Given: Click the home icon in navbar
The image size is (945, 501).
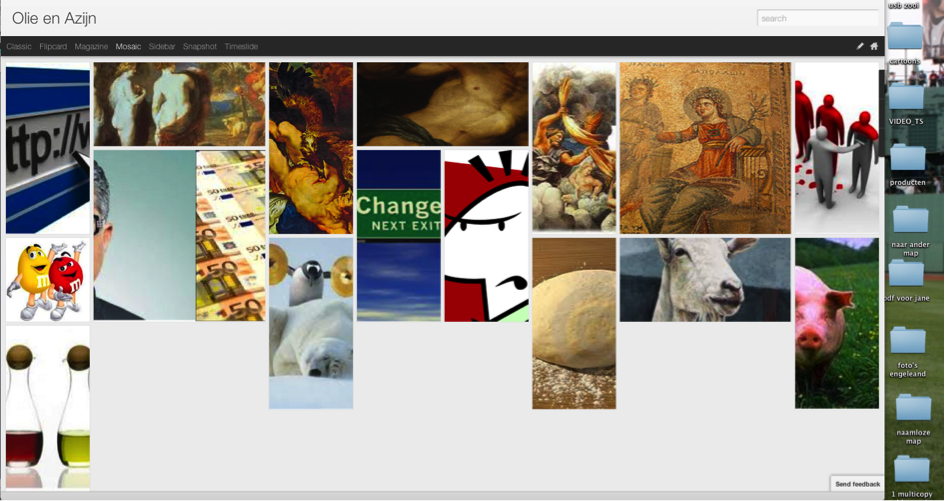Looking at the screenshot, I should tap(874, 46).
